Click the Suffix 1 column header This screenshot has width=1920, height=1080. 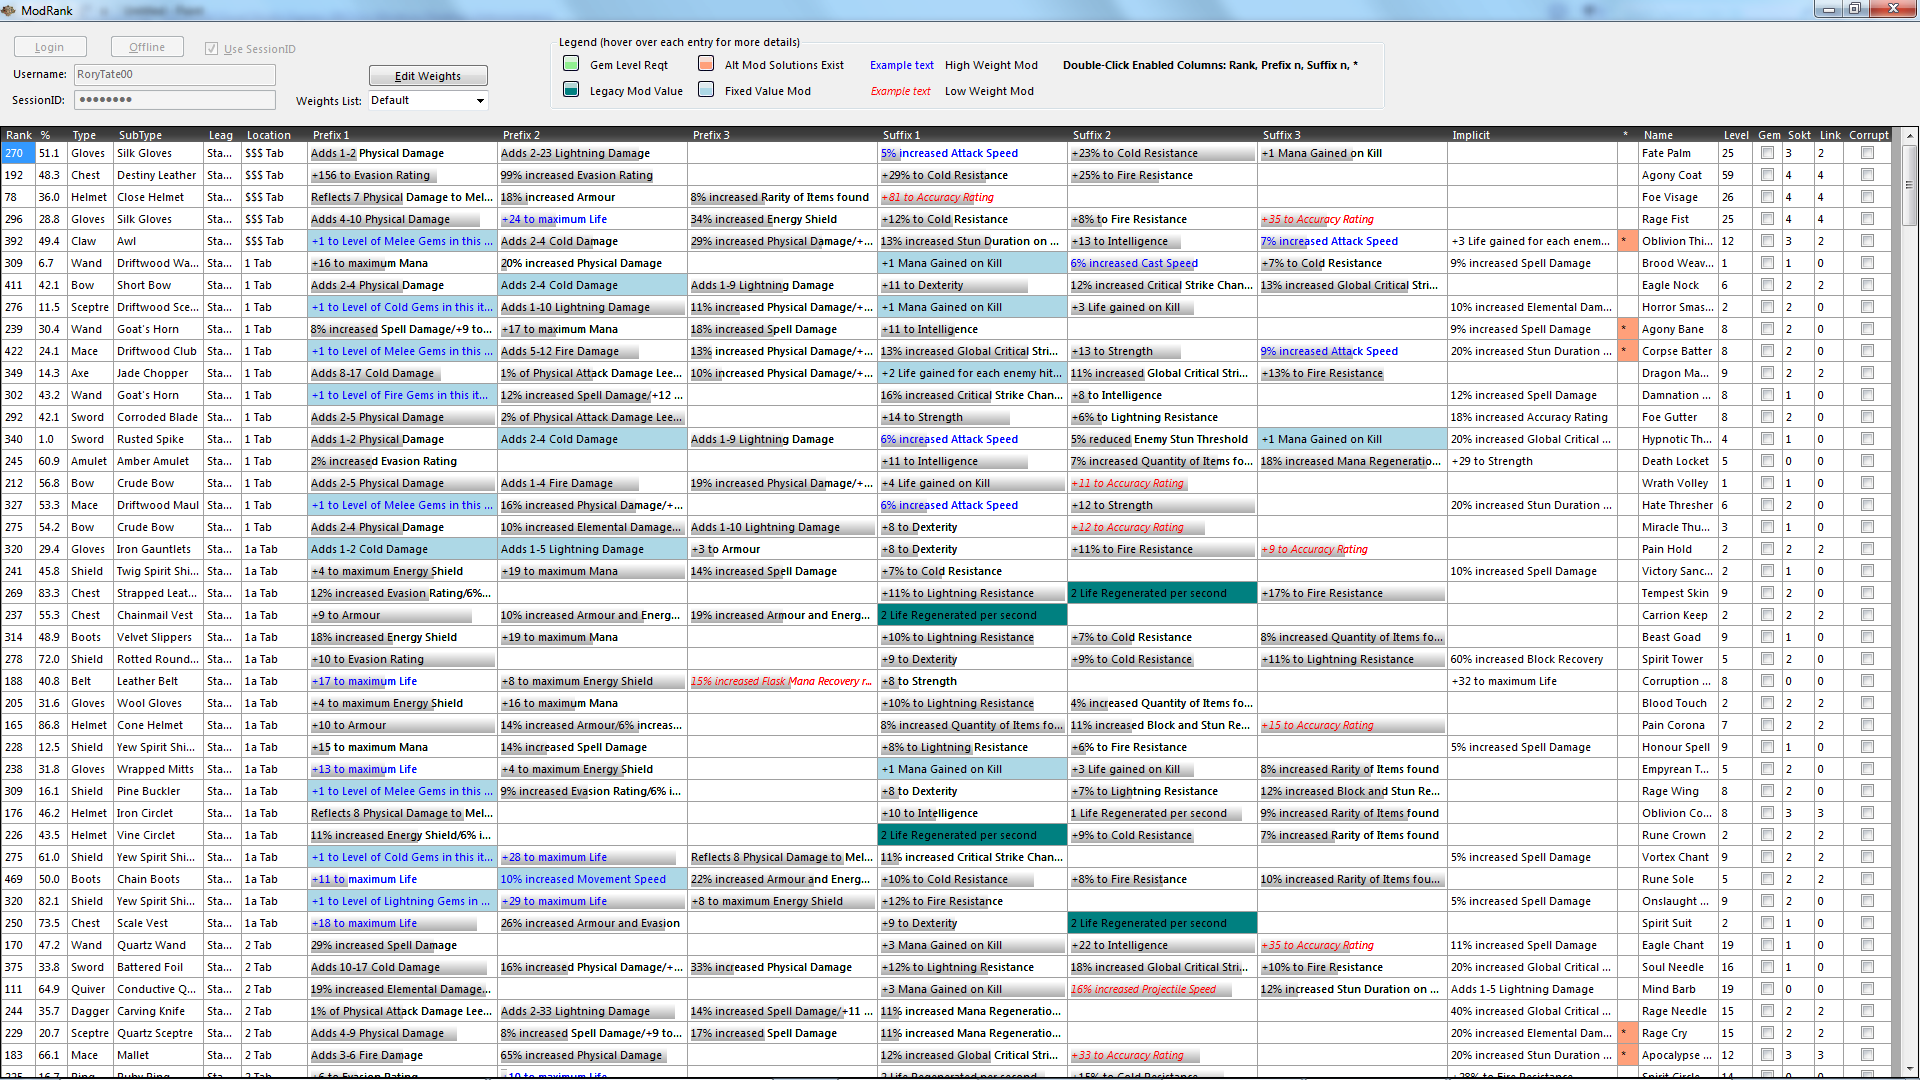900,135
